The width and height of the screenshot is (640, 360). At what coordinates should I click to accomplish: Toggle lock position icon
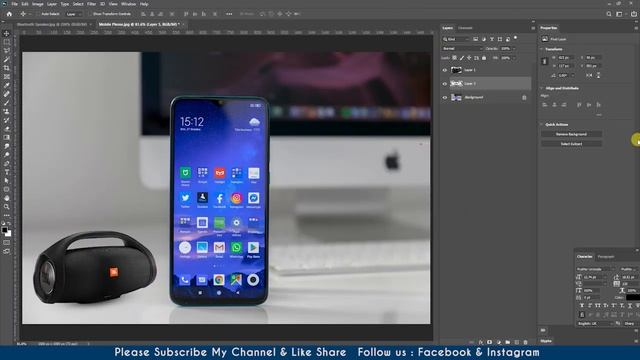469,58
